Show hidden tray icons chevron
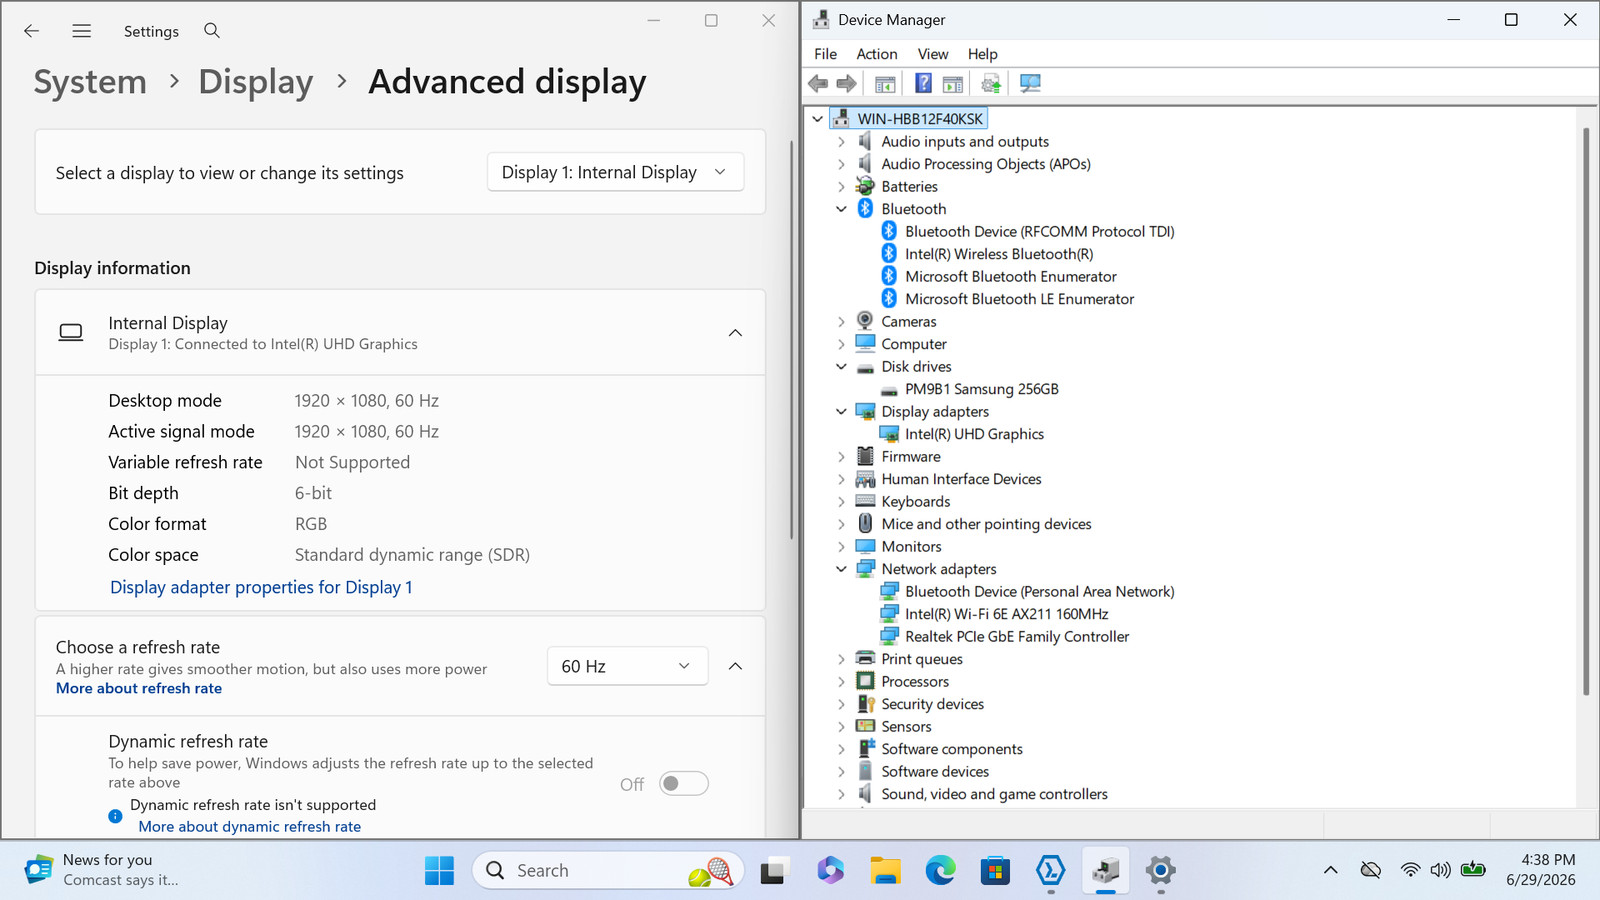Image resolution: width=1600 pixels, height=900 pixels. pos(1330,870)
